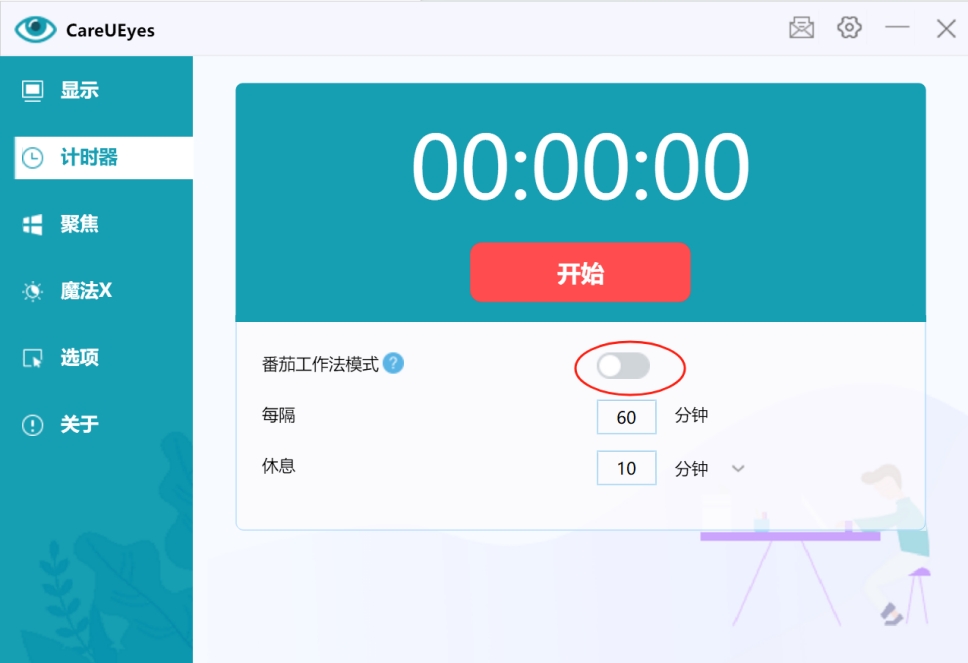
Task: Click the Windows icon beside 聚焦
Action: point(32,225)
